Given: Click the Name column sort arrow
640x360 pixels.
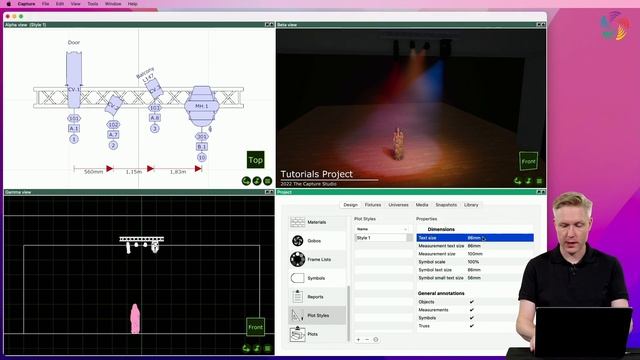Looking at the screenshot, I should [405, 229].
